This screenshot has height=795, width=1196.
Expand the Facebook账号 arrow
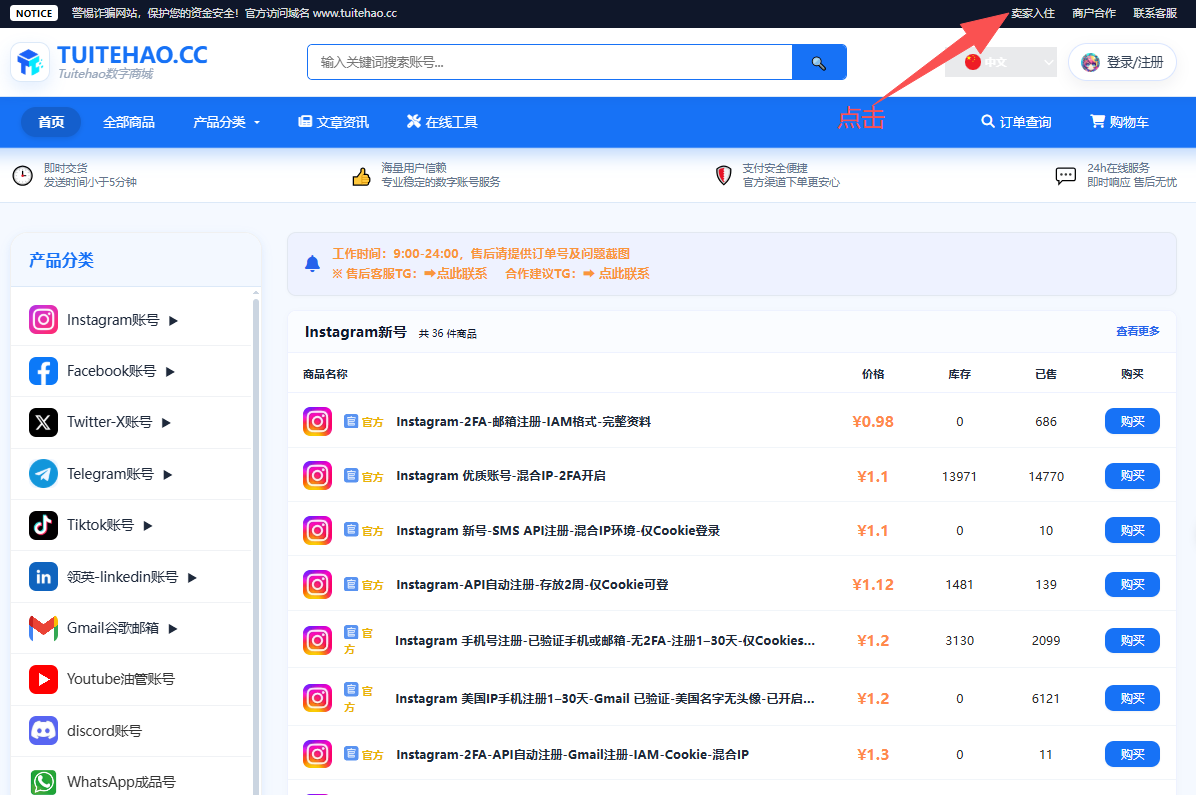171,372
